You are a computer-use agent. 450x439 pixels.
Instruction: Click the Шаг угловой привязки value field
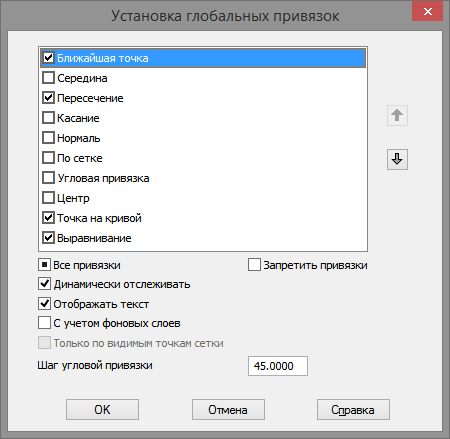(278, 366)
